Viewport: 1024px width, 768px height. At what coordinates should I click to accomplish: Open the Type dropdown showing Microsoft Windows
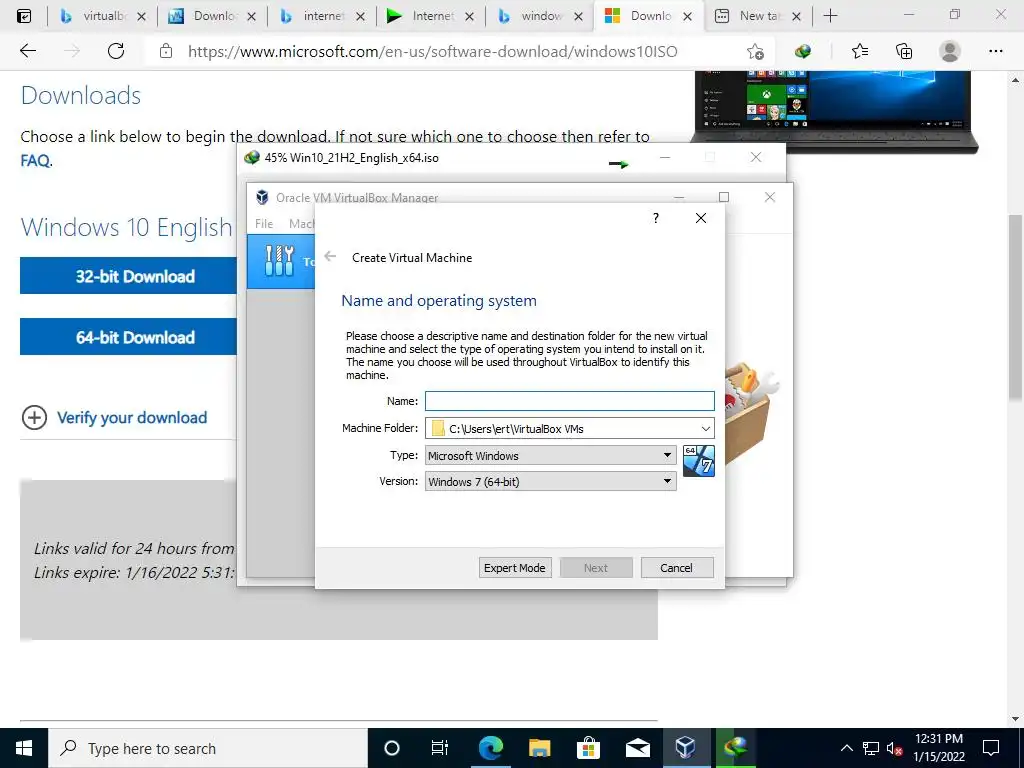point(551,455)
